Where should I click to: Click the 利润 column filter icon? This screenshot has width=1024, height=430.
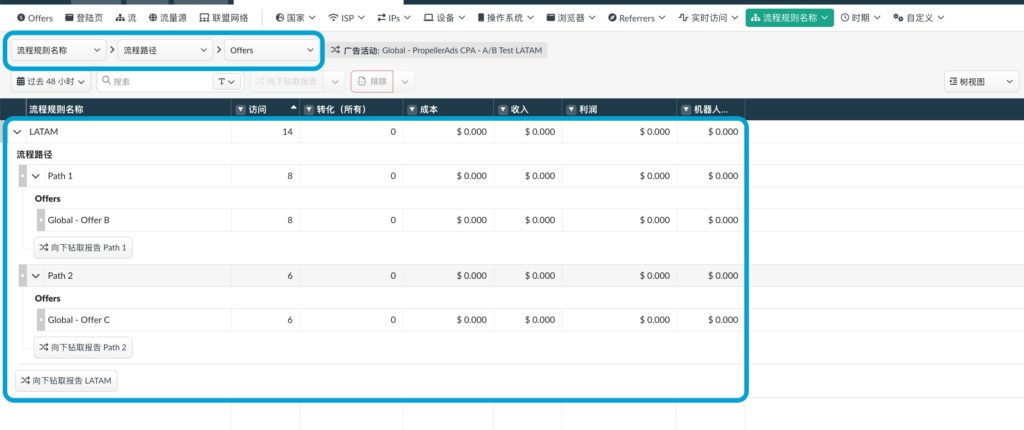[571, 110]
